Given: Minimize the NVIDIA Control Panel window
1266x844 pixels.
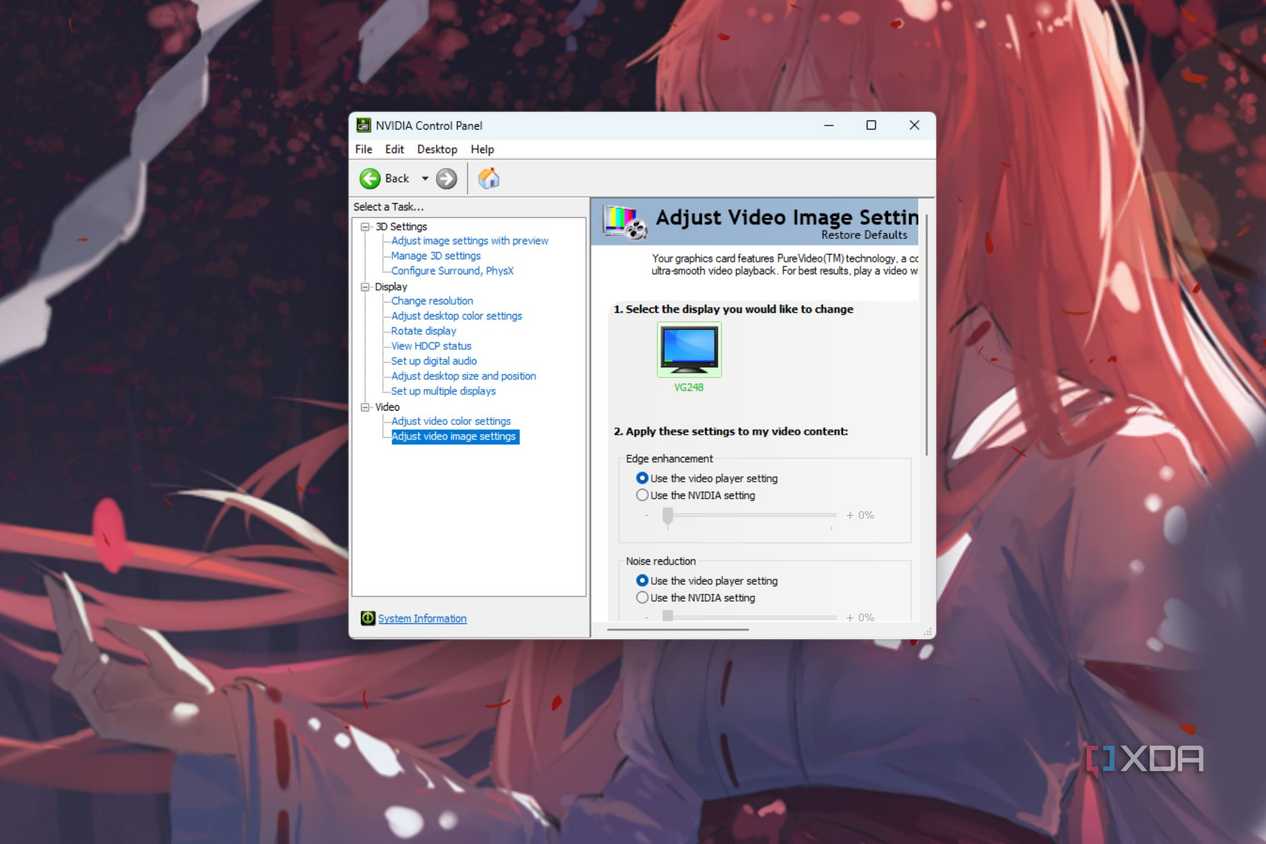Looking at the screenshot, I should coord(829,125).
